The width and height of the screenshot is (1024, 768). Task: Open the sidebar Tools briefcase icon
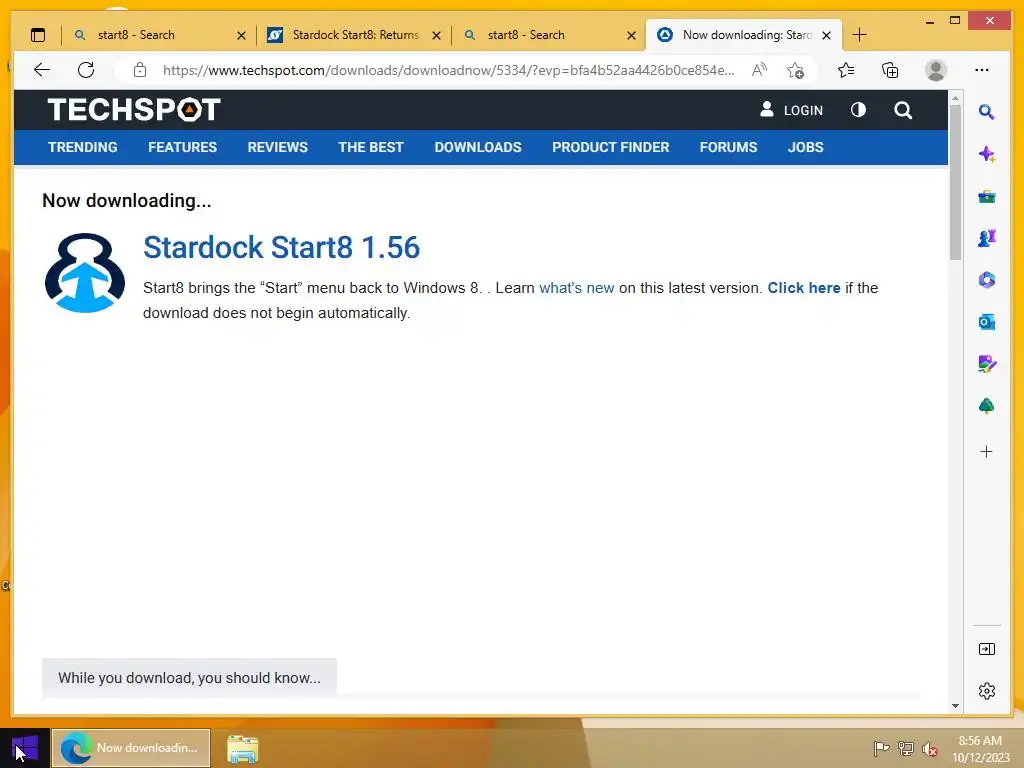tap(987, 196)
